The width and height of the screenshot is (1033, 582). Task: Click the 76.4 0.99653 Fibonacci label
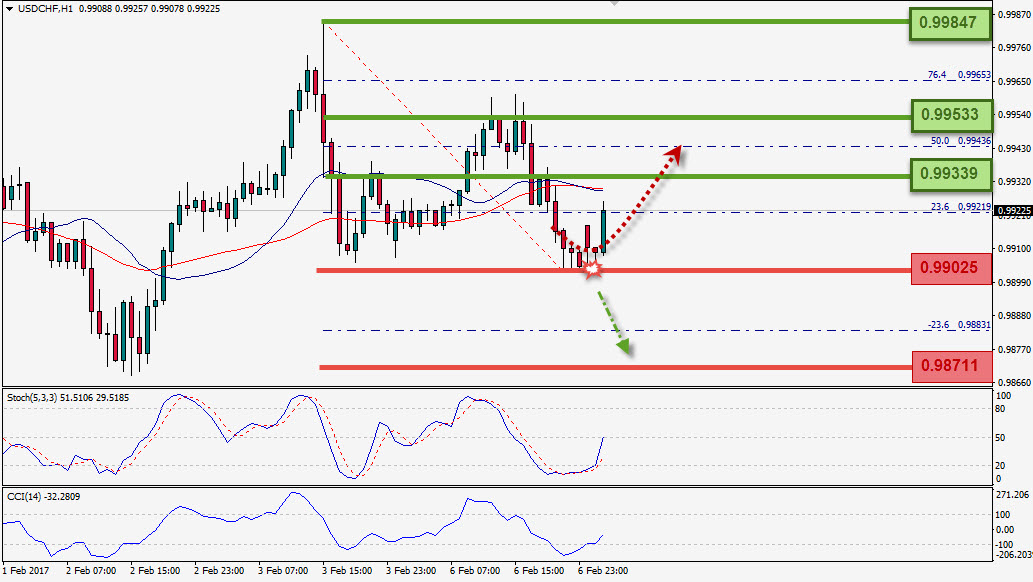959,74
